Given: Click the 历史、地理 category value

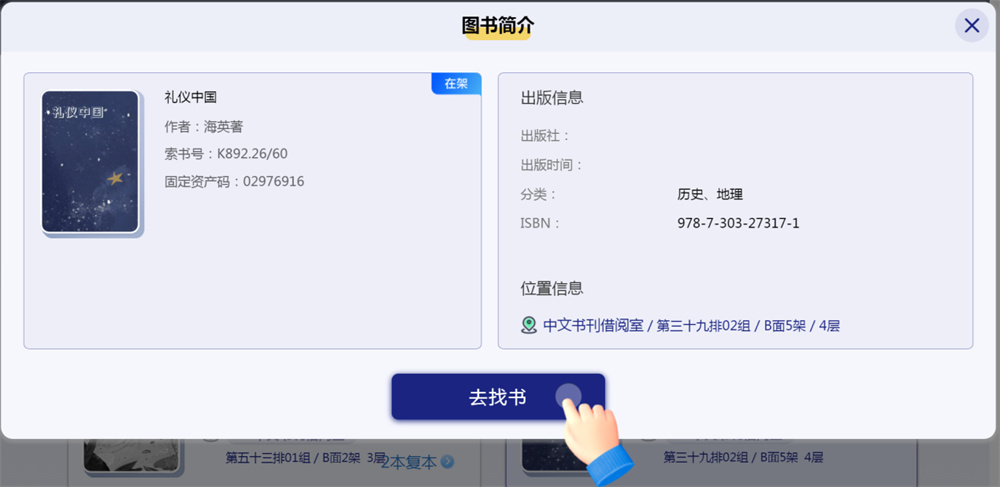Looking at the screenshot, I should (710, 195).
